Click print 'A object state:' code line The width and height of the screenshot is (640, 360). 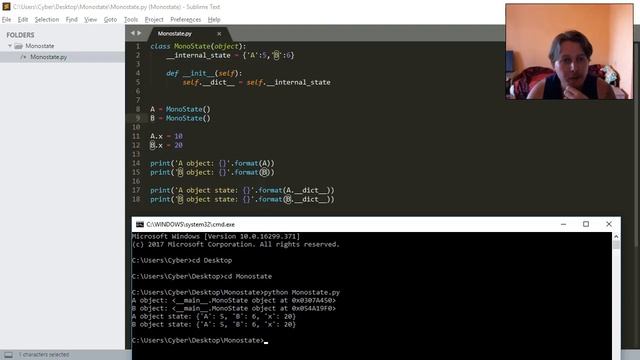tap(242, 190)
